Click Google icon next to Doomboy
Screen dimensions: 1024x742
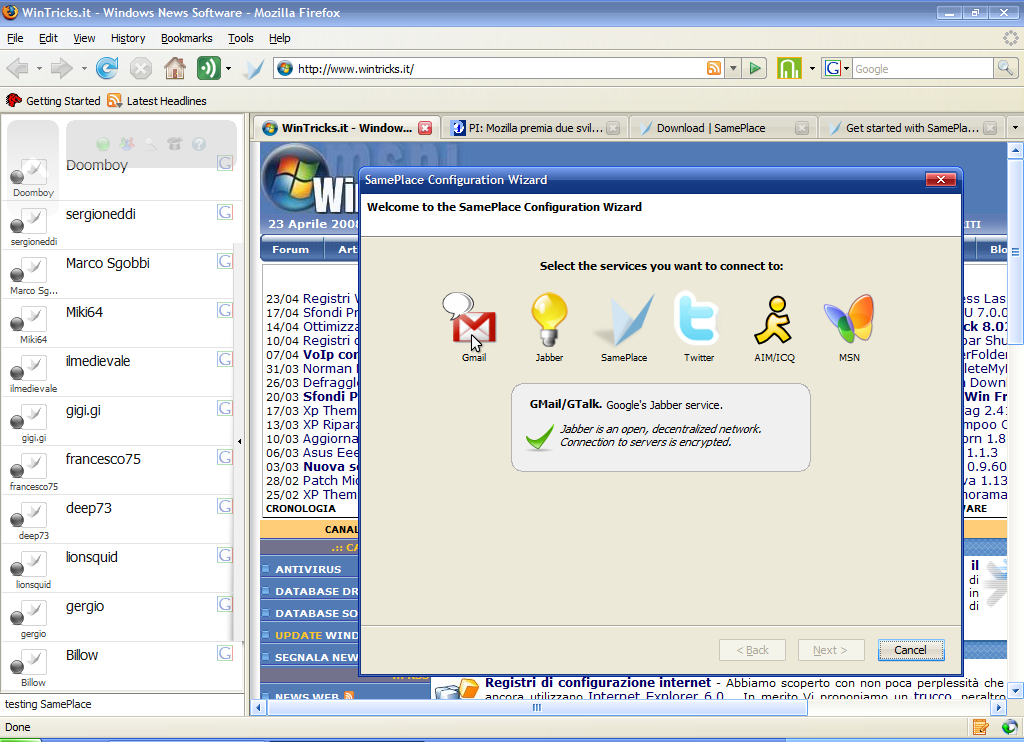(225, 163)
